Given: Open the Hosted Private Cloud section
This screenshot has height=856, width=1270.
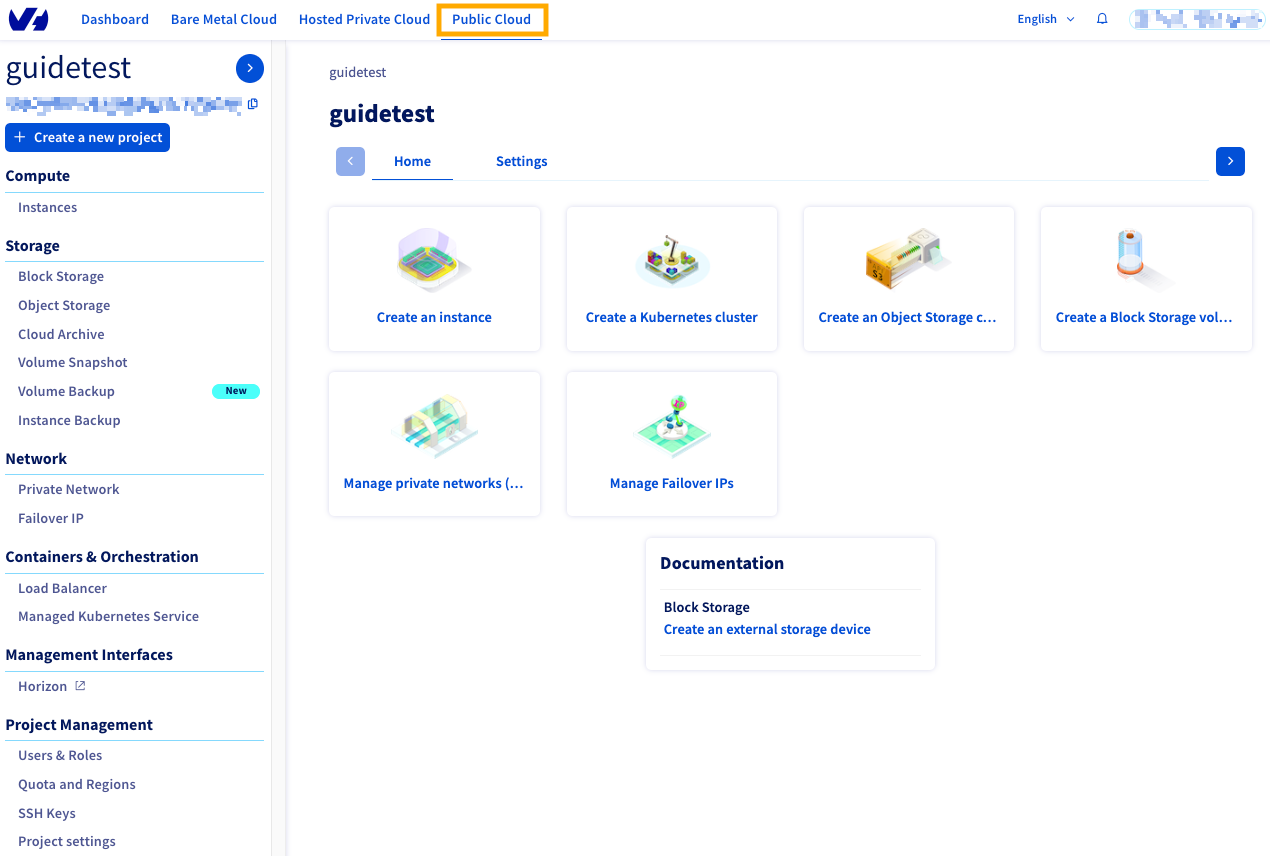Looking at the screenshot, I should 363,18.
